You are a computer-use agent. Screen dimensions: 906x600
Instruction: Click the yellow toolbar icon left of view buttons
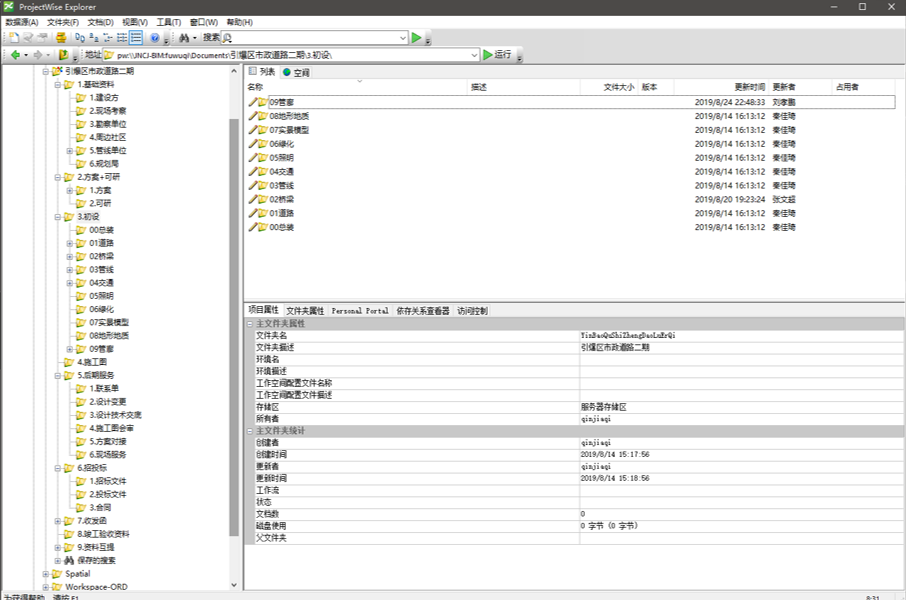[x=61, y=38]
